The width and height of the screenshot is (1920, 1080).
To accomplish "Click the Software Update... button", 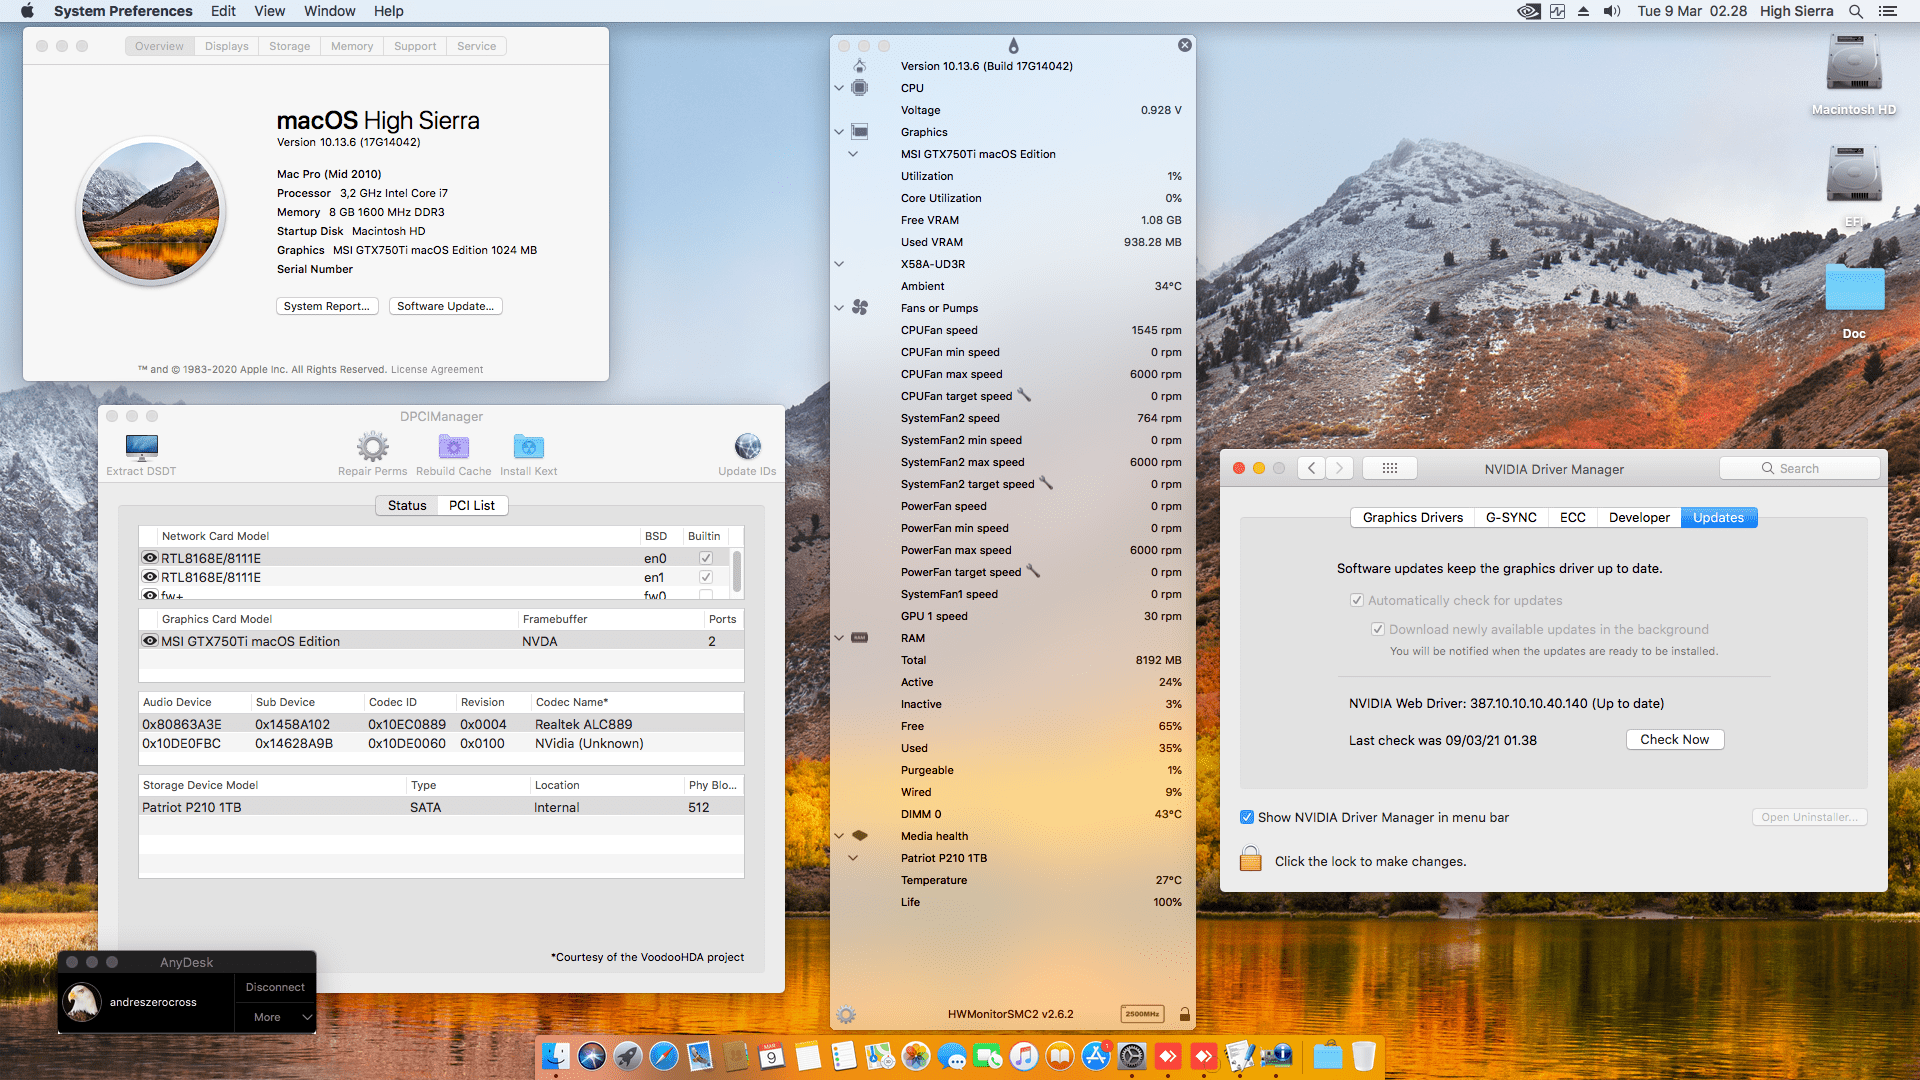I will click(x=445, y=306).
